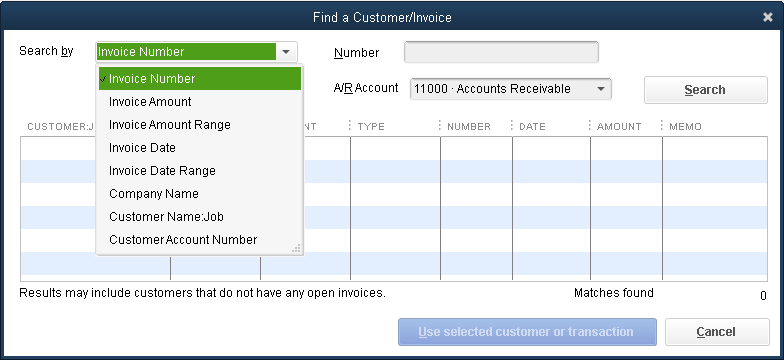Expand the A/R Account dropdown
Screen dimensions: 784x360
(x=600, y=89)
